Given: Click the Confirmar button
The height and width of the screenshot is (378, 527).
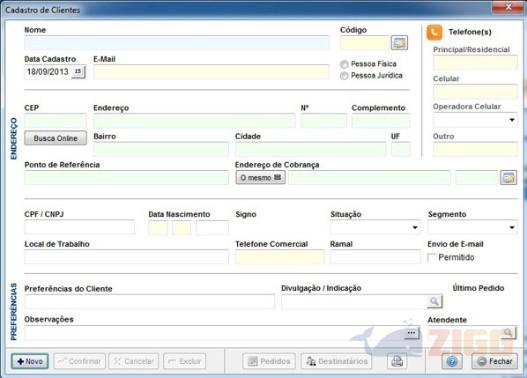Looking at the screenshot, I should point(80,361).
